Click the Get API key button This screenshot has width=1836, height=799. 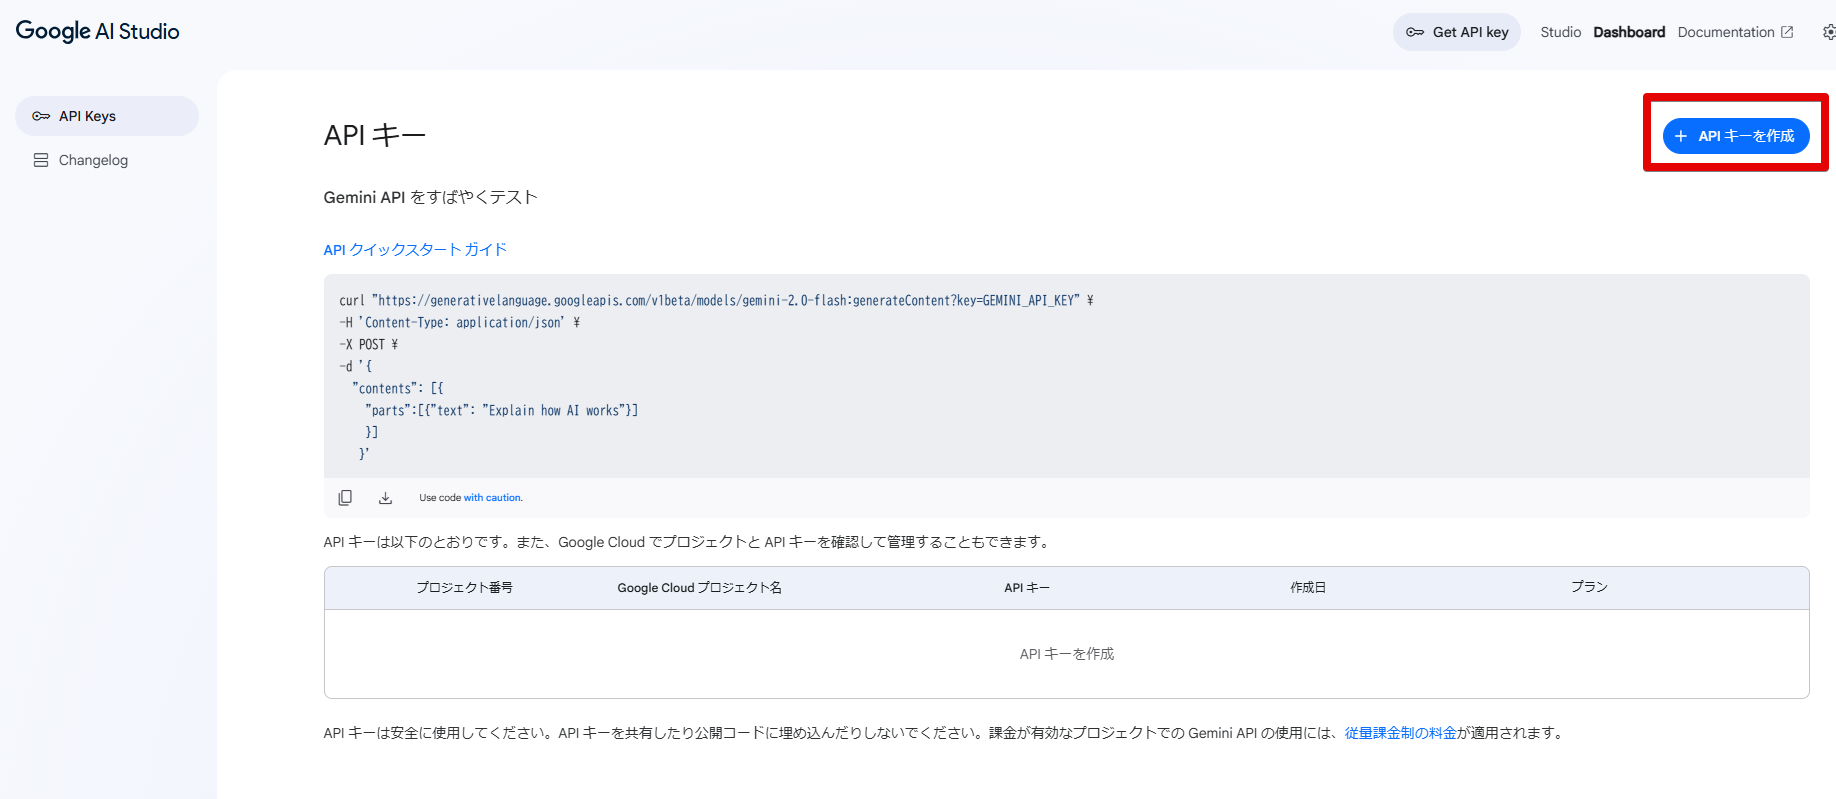(x=1457, y=32)
